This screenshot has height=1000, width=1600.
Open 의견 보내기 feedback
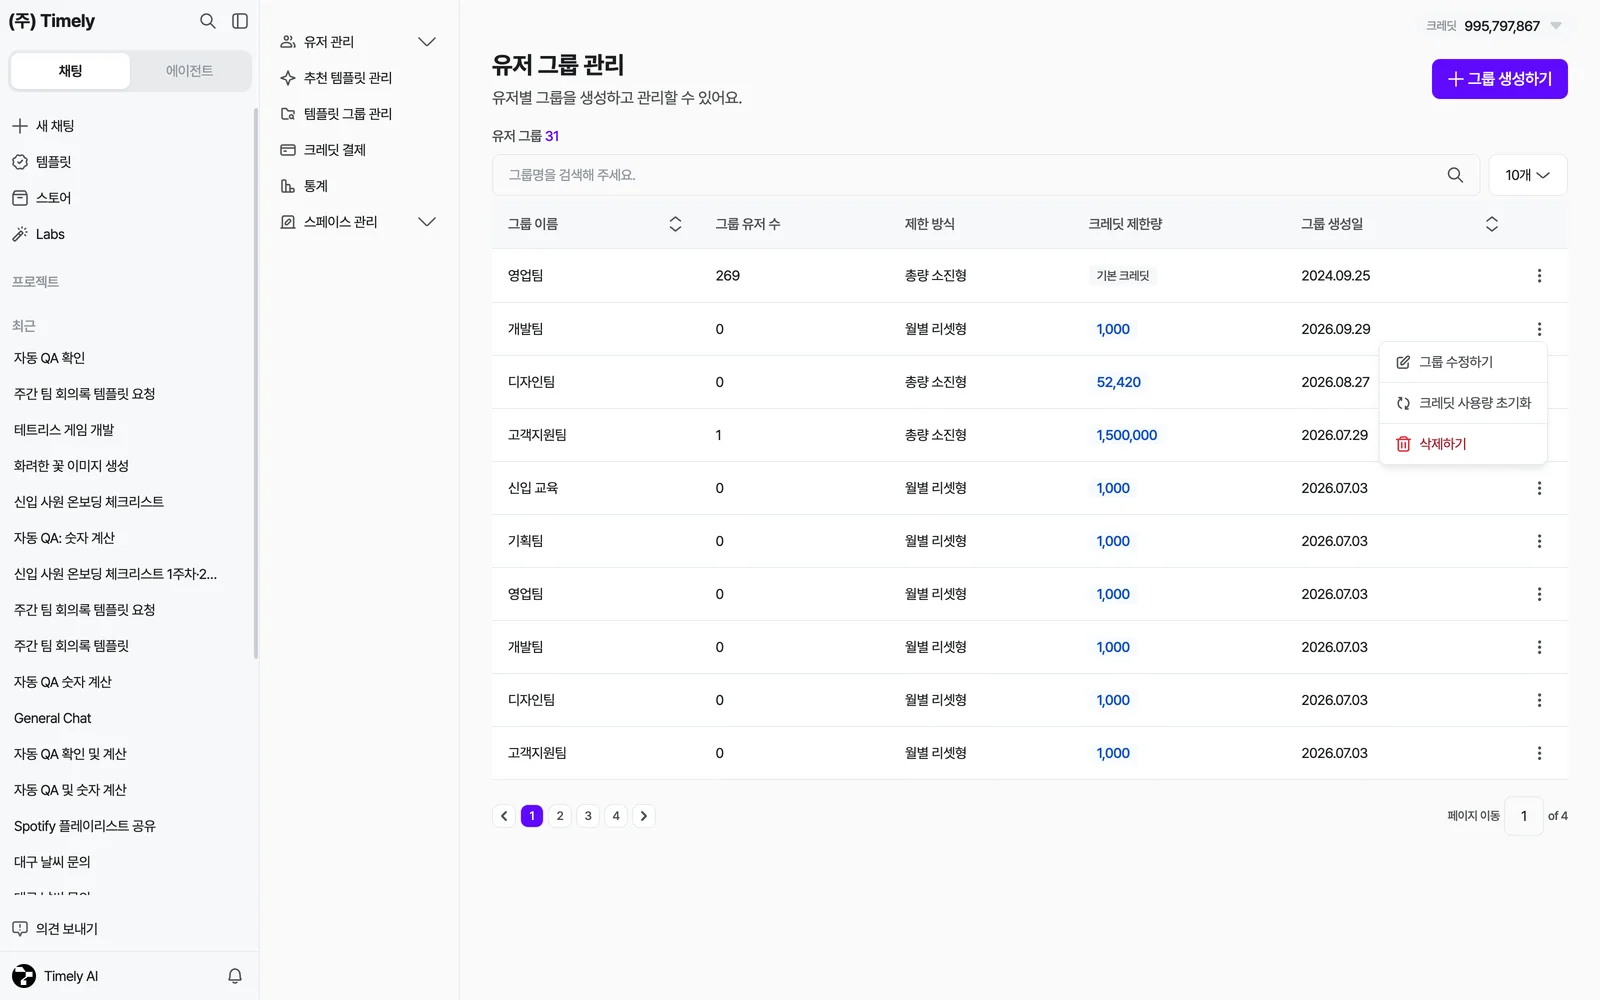(x=55, y=929)
